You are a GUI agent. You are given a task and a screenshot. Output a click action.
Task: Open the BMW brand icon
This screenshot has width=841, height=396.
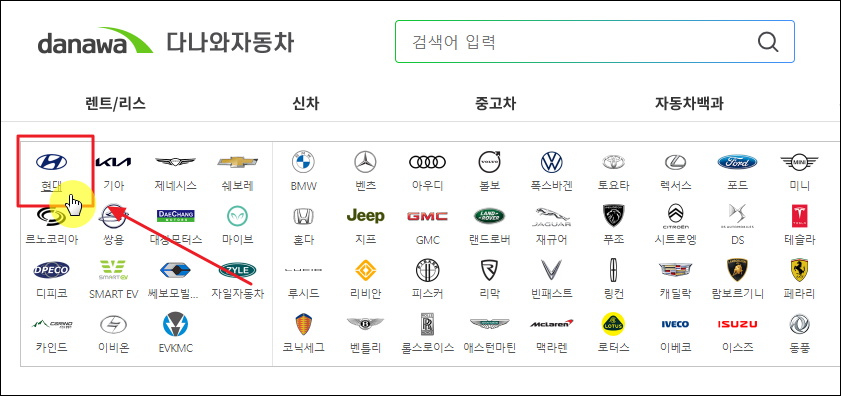[x=304, y=162]
